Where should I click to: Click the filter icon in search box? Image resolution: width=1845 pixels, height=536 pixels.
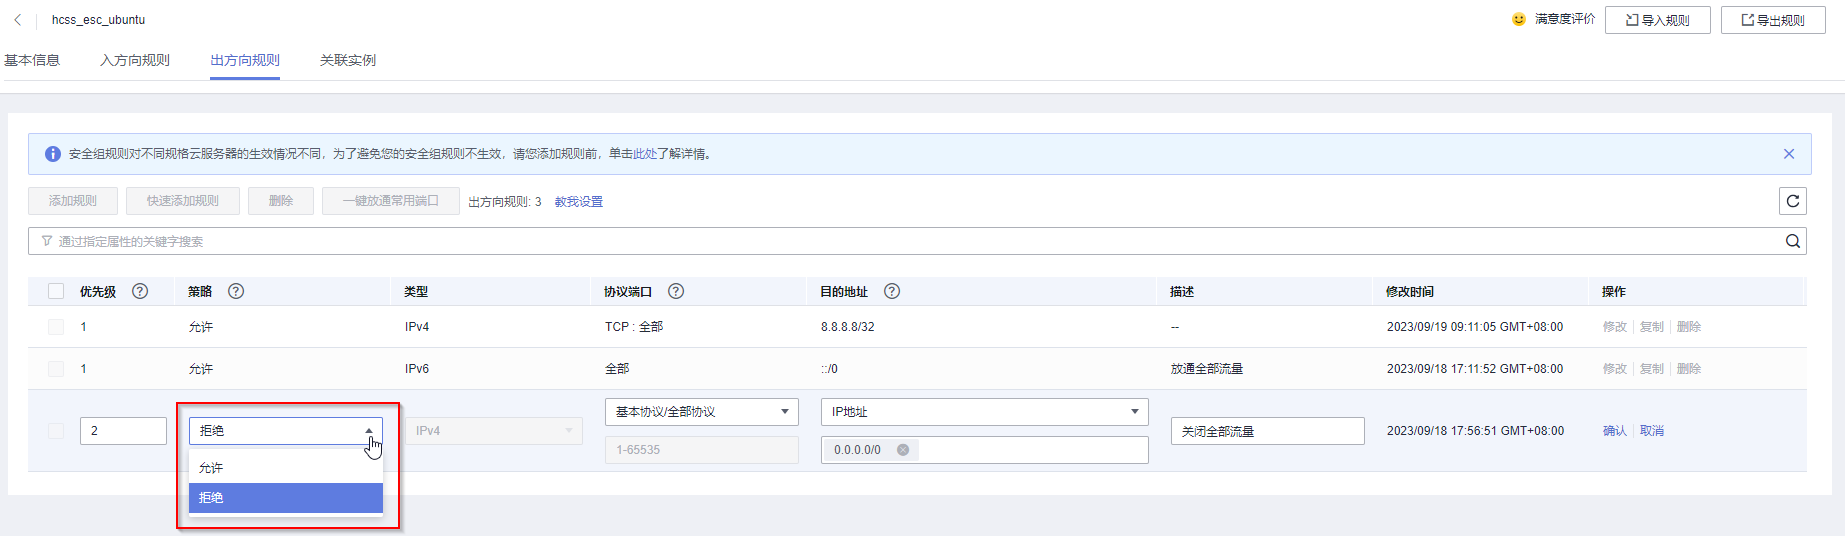coord(47,241)
